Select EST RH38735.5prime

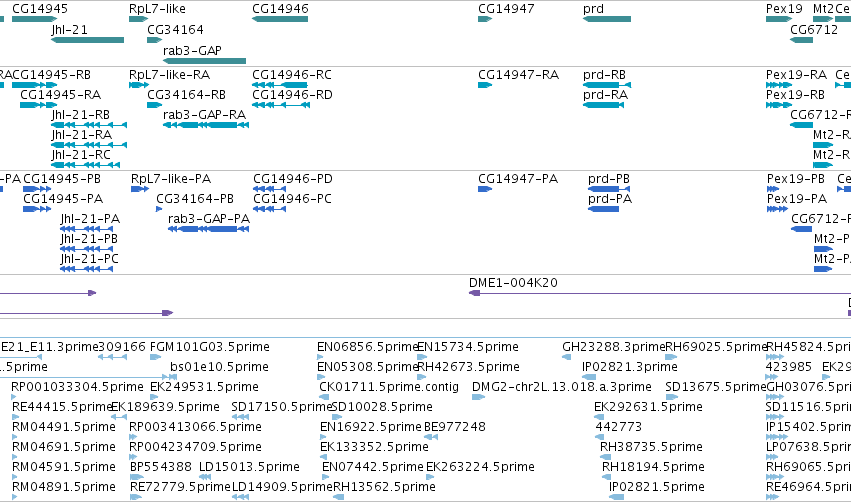coord(605,457)
